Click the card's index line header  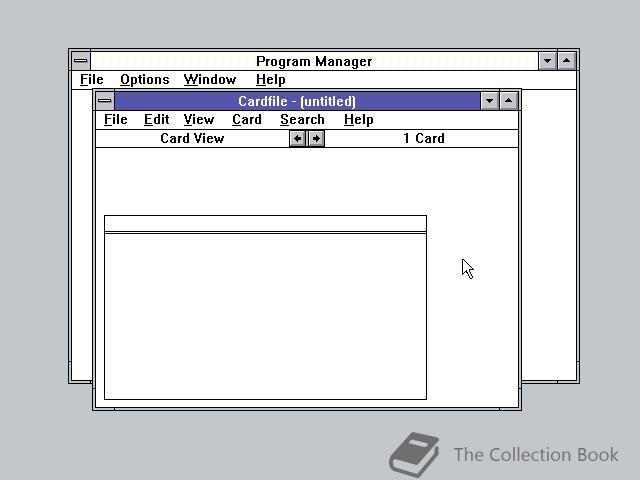pos(265,224)
